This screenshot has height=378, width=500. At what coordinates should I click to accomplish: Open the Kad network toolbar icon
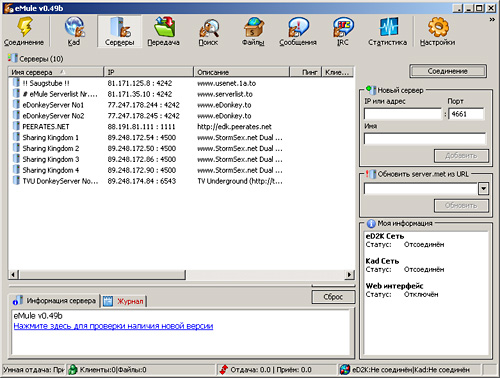[74, 31]
